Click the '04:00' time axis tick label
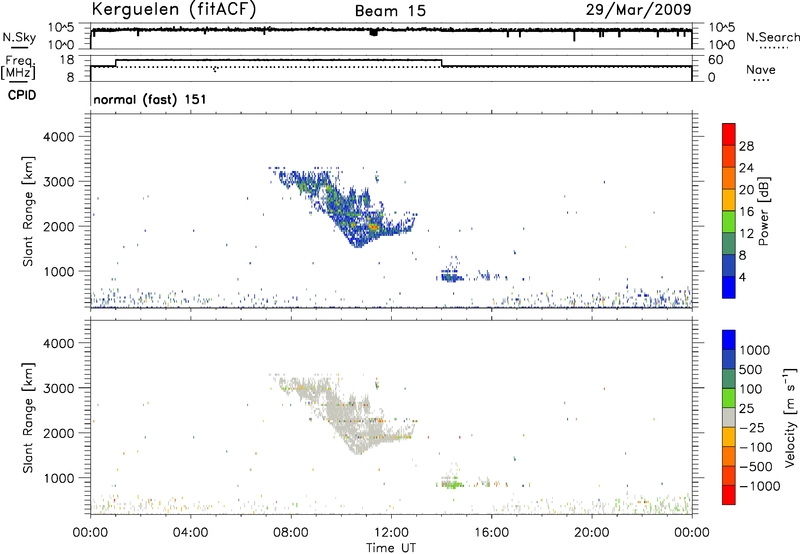The width and height of the screenshot is (800, 554). coord(190,533)
